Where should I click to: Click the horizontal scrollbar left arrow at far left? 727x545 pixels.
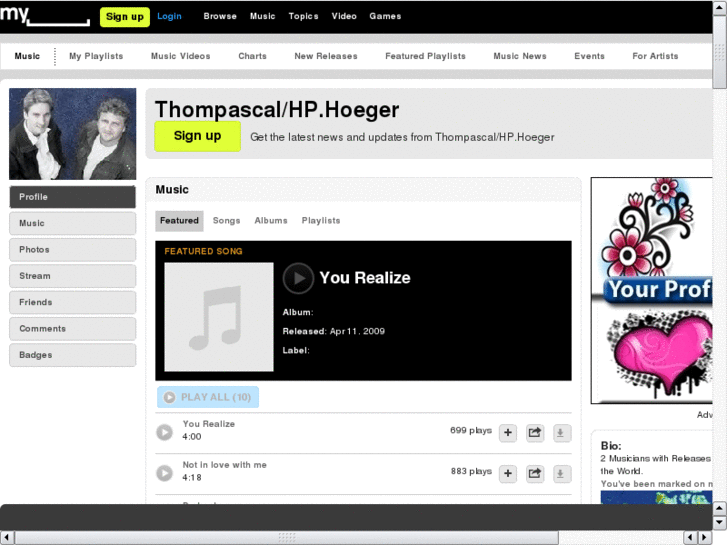click(7, 538)
